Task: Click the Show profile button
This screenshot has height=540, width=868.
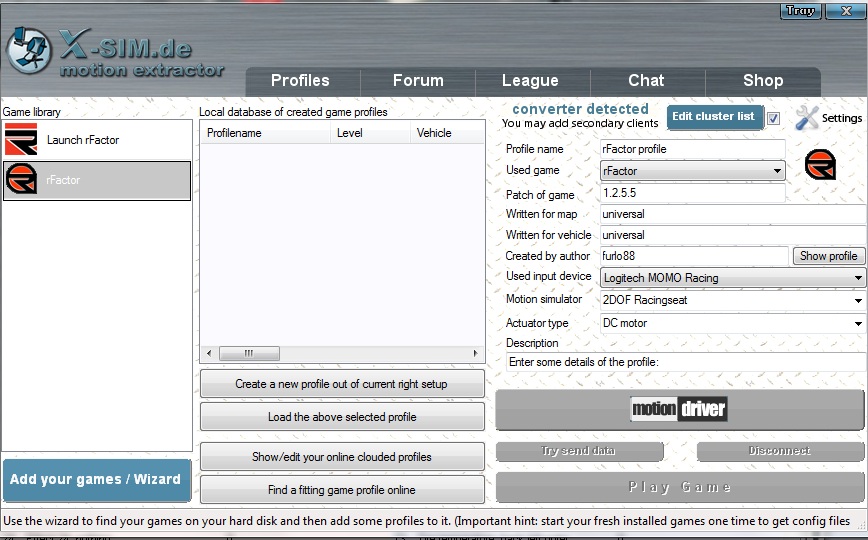Action: pyautogui.click(x=828, y=256)
